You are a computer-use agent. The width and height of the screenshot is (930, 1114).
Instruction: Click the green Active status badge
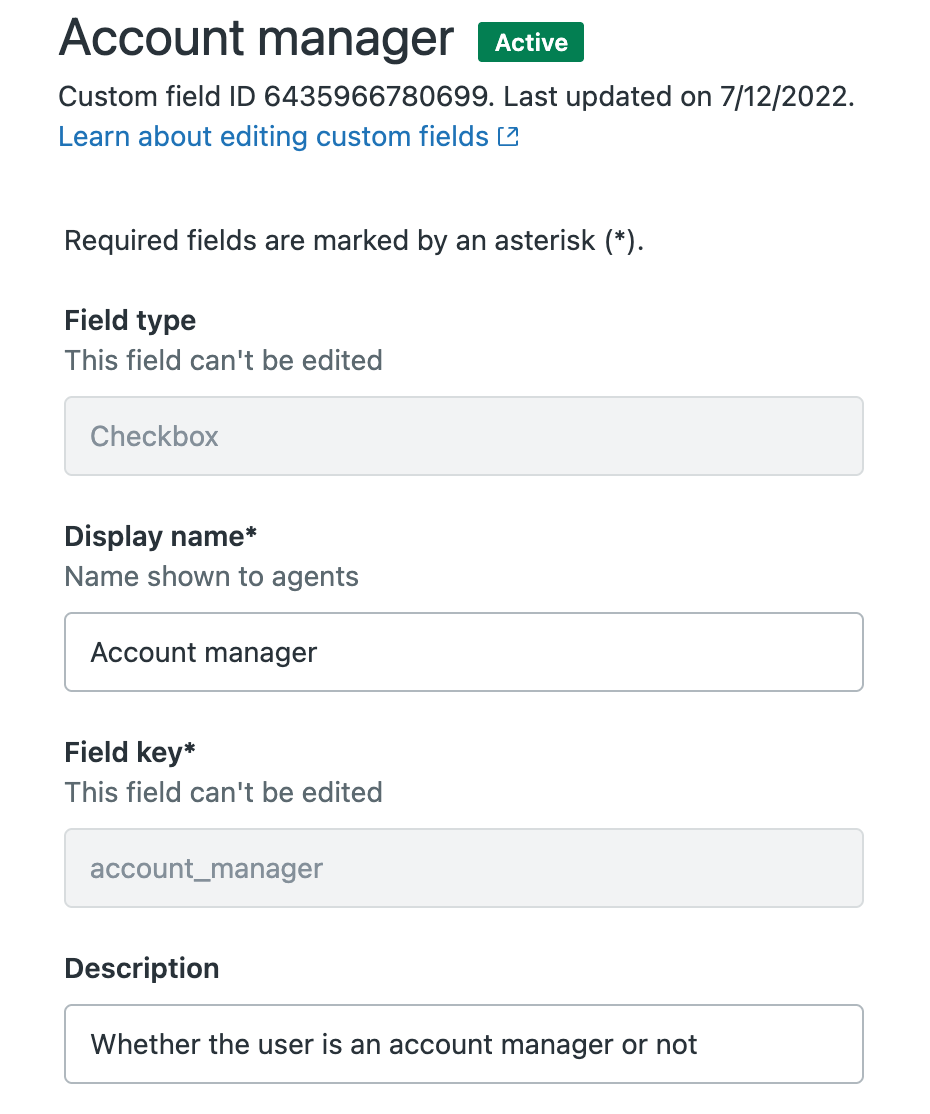tap(531, 42)
